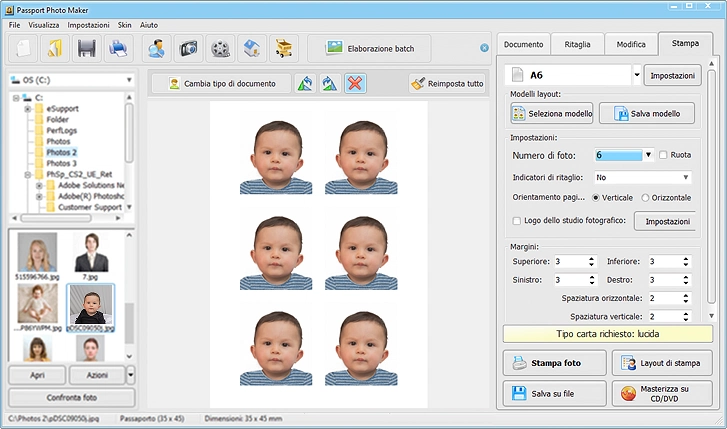Click the Spaziatura orizzontale stepper

[686, 298]
